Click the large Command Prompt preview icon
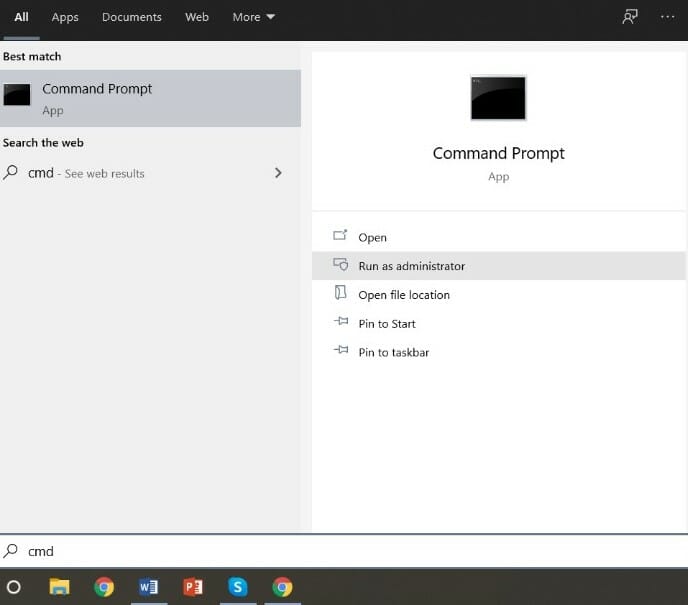The width and height of the screenshot is (688, 605). (x=498, y=98)
